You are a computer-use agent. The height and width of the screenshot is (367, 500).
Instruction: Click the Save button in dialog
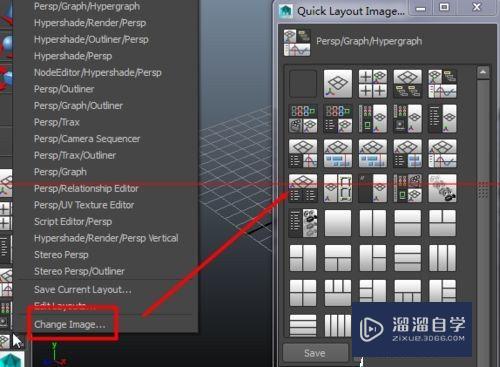(314, 353)
